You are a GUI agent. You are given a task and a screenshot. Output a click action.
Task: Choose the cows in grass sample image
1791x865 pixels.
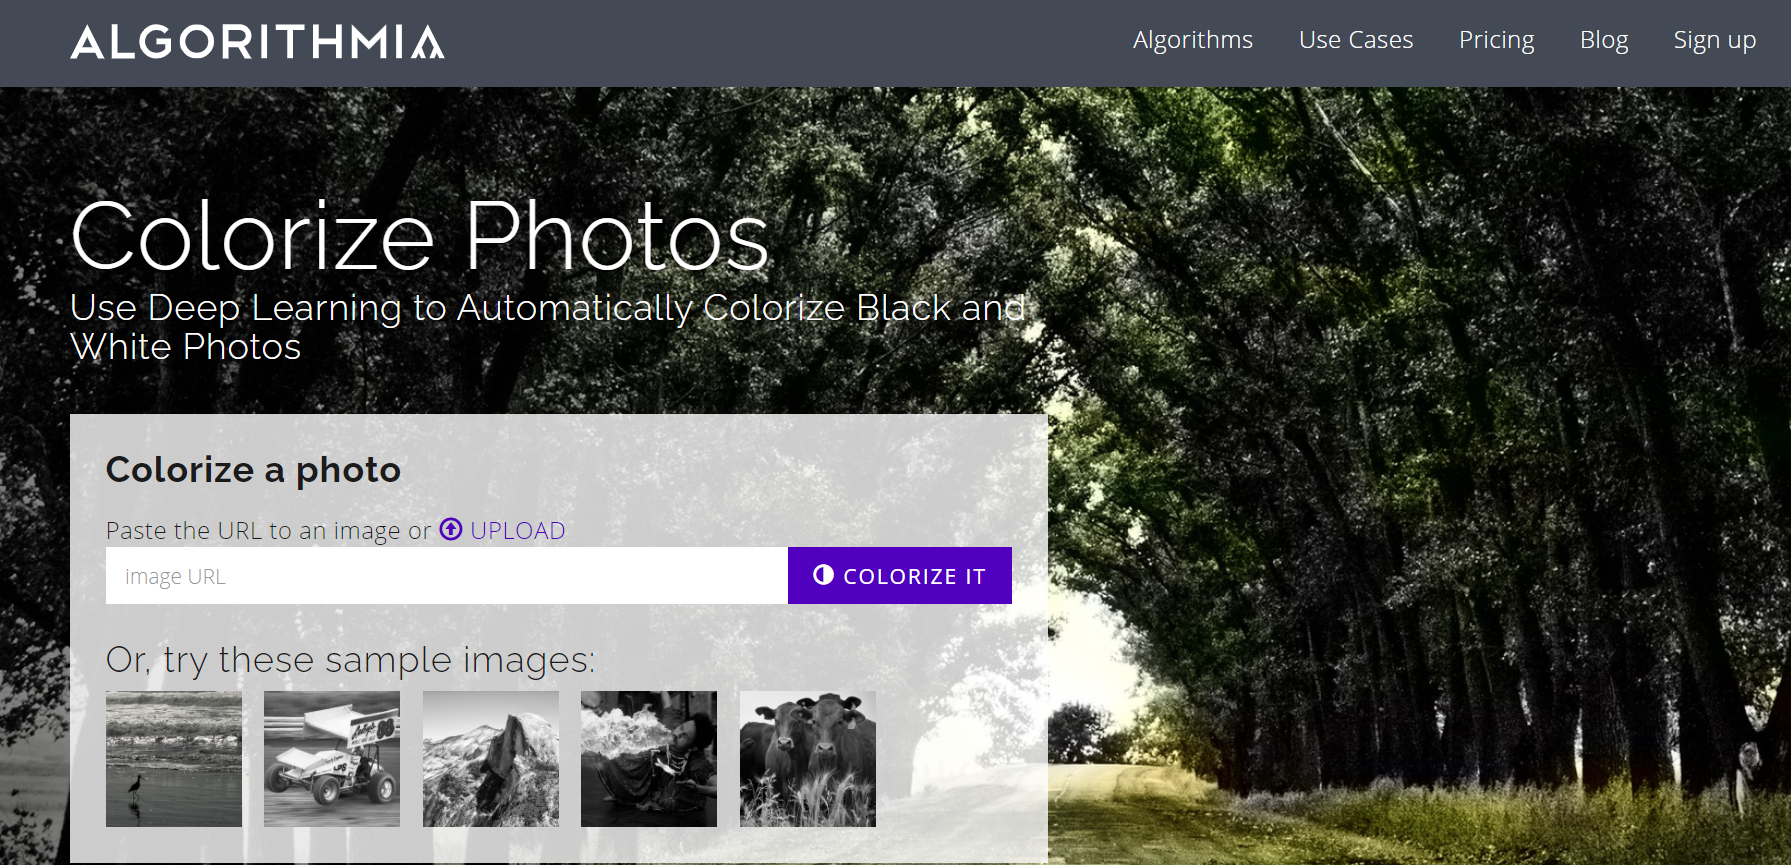[x=807, y=759]
